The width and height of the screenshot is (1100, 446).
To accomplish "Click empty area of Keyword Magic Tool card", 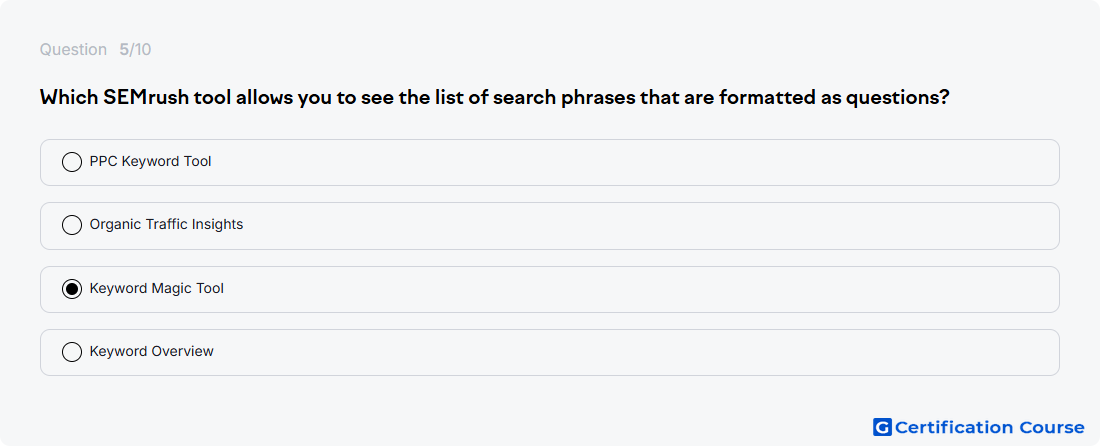I will [x=631, y=289].
